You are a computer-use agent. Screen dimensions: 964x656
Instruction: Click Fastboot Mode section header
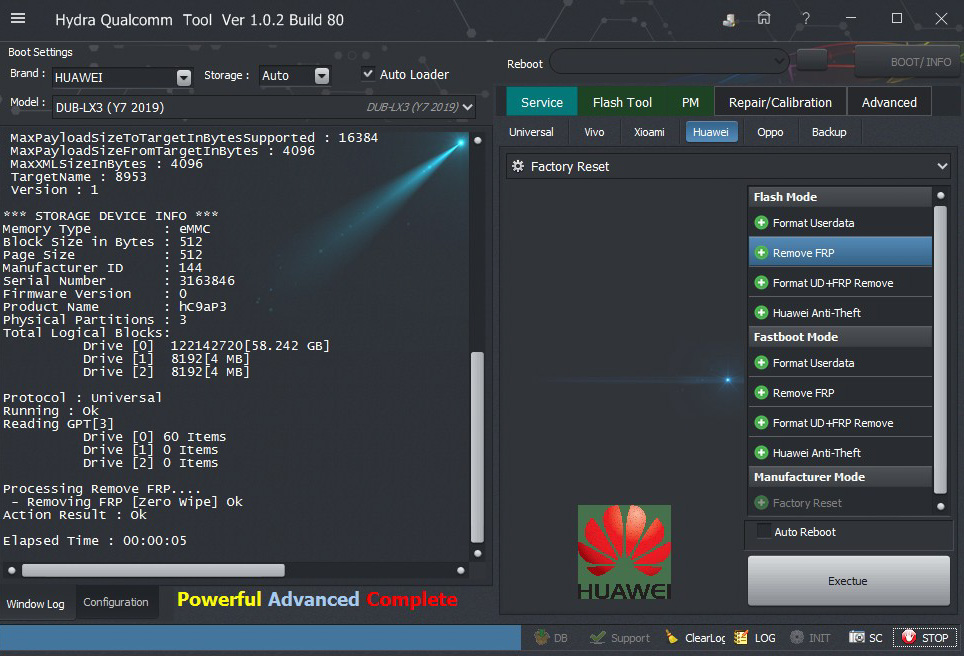click(840, 337)
